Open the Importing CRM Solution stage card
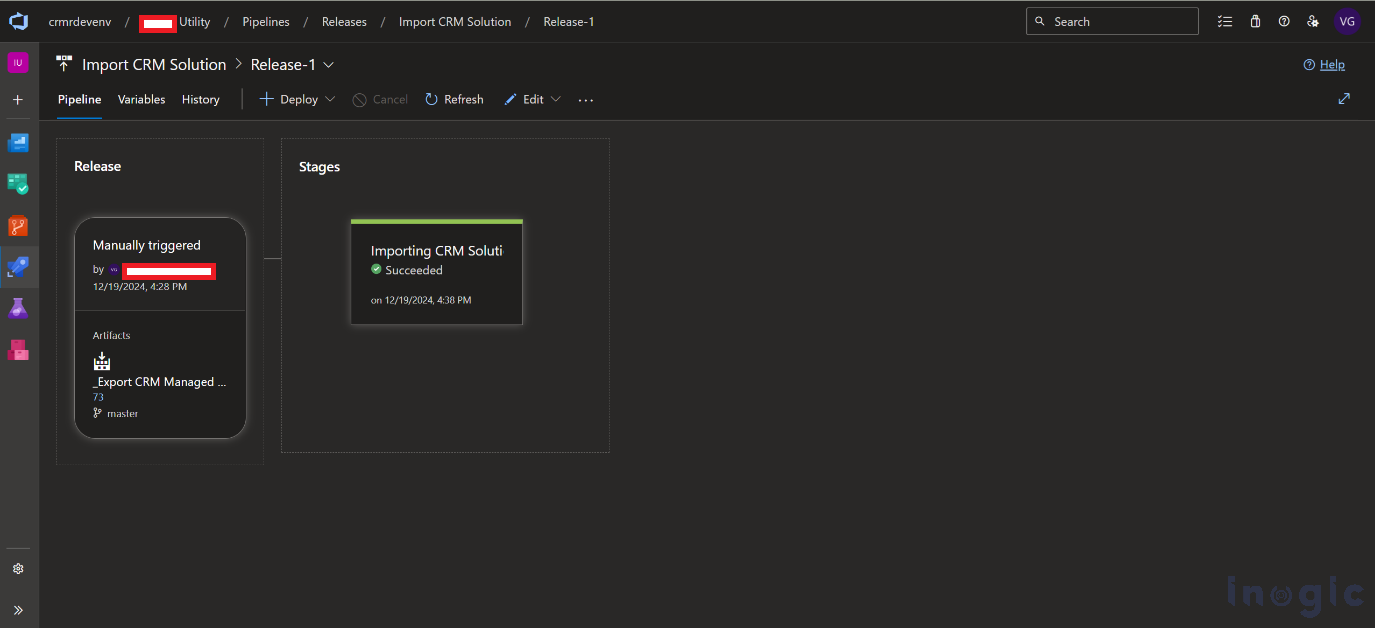 [x=436, y=272]
